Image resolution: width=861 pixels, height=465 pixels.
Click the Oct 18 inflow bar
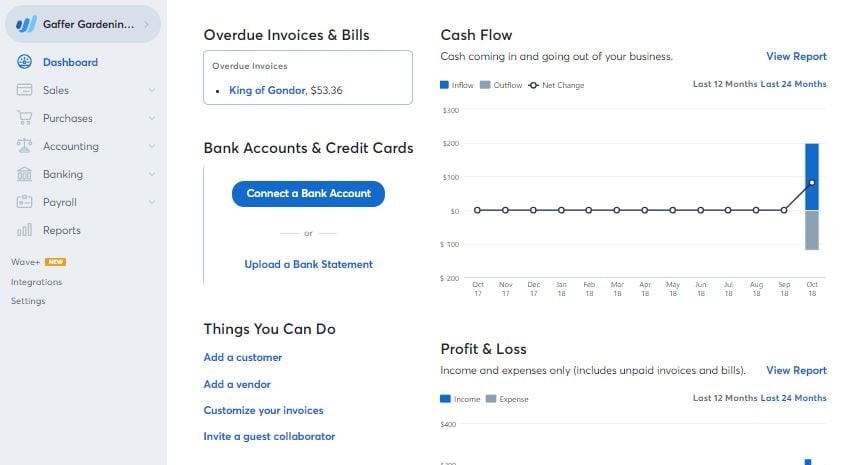tap(812, 177)
